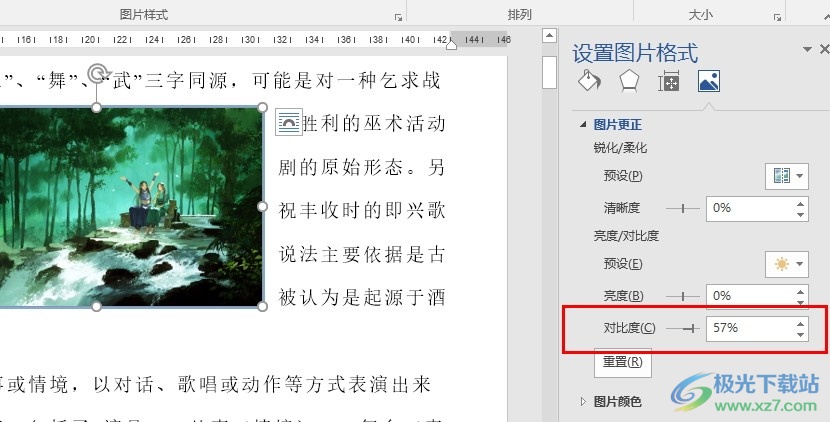The width and height of the screenshot is (830, 422).
Task: Select the forest picture in the document
Action: tap(130, 206)
